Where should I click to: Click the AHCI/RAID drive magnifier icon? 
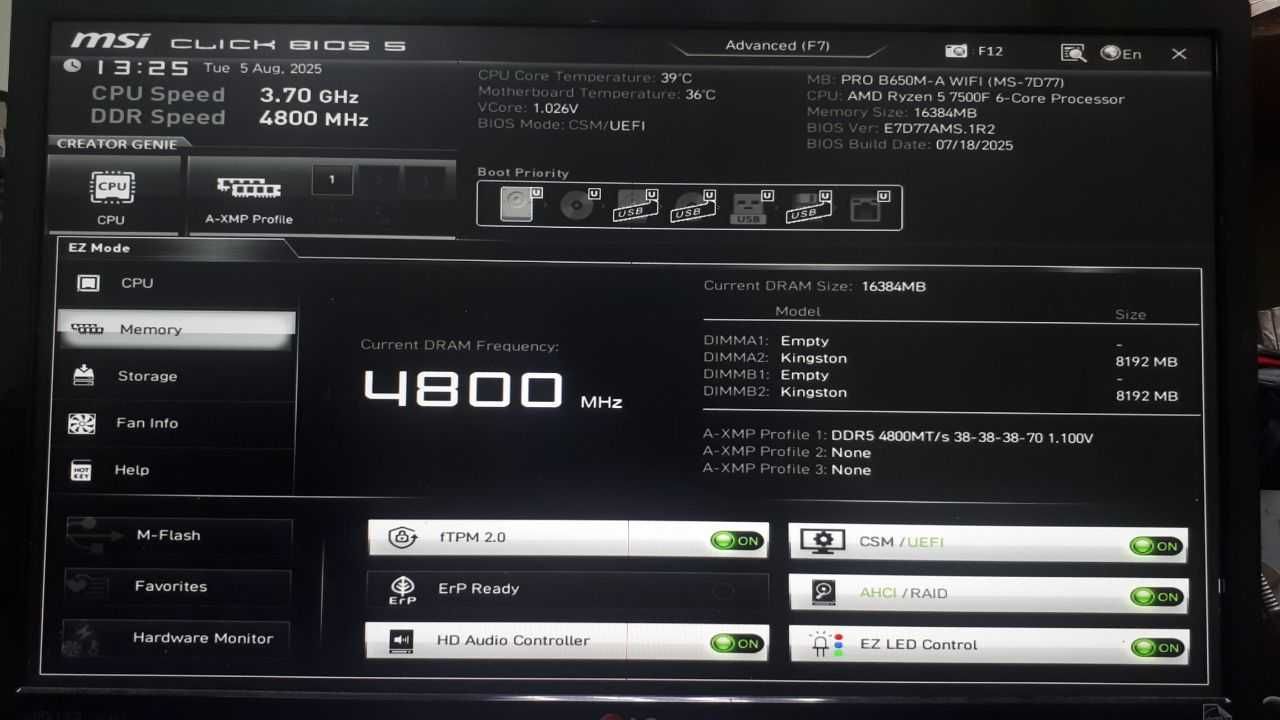click(x=823, y=593)
